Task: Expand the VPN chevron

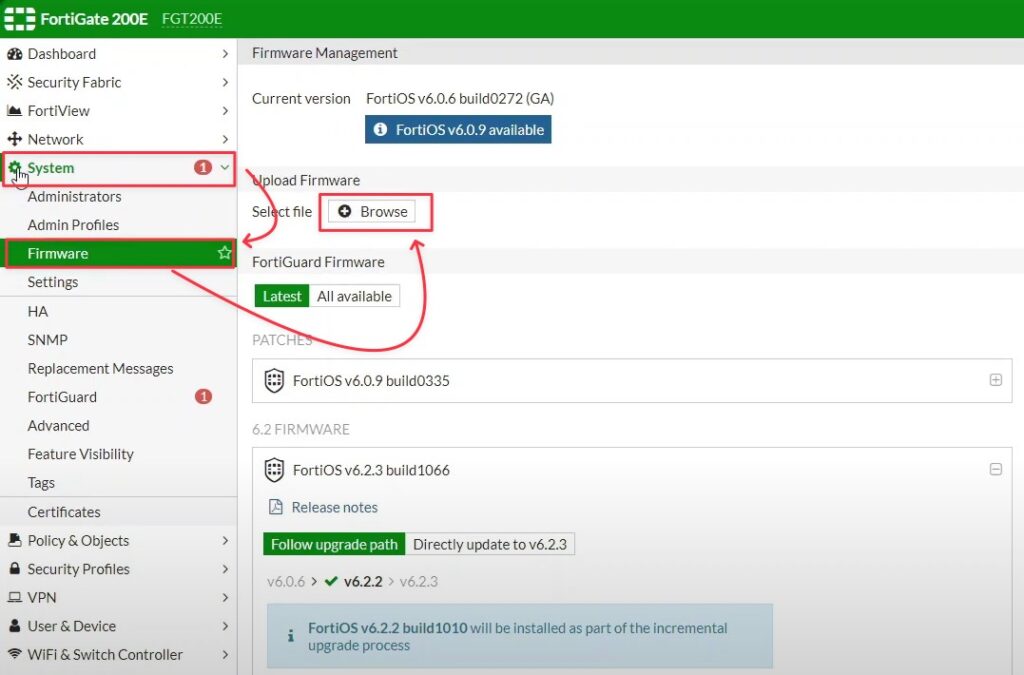Action: [x=225, y=597]
